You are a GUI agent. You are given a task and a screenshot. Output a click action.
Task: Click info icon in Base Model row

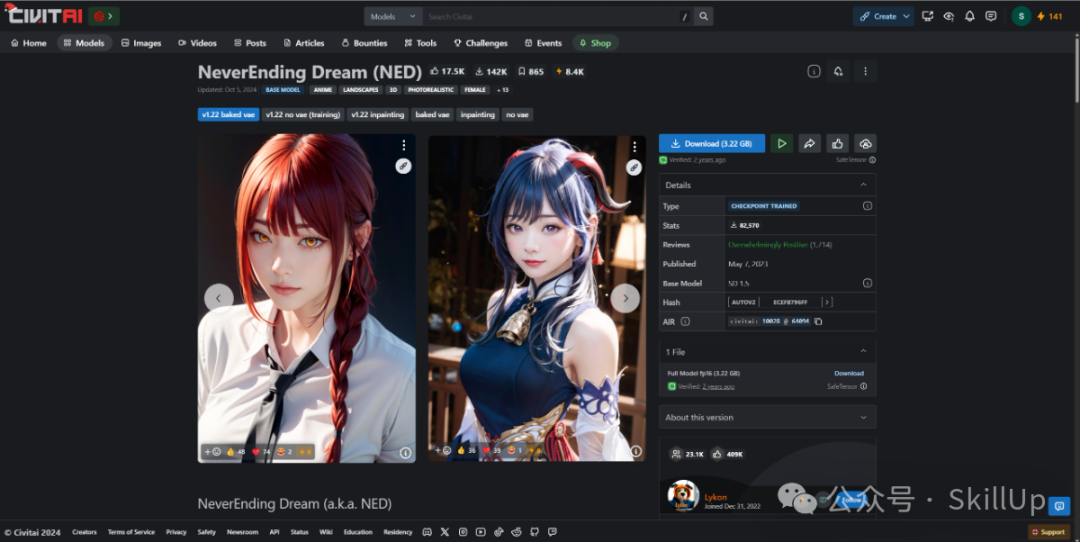(867, 283)
